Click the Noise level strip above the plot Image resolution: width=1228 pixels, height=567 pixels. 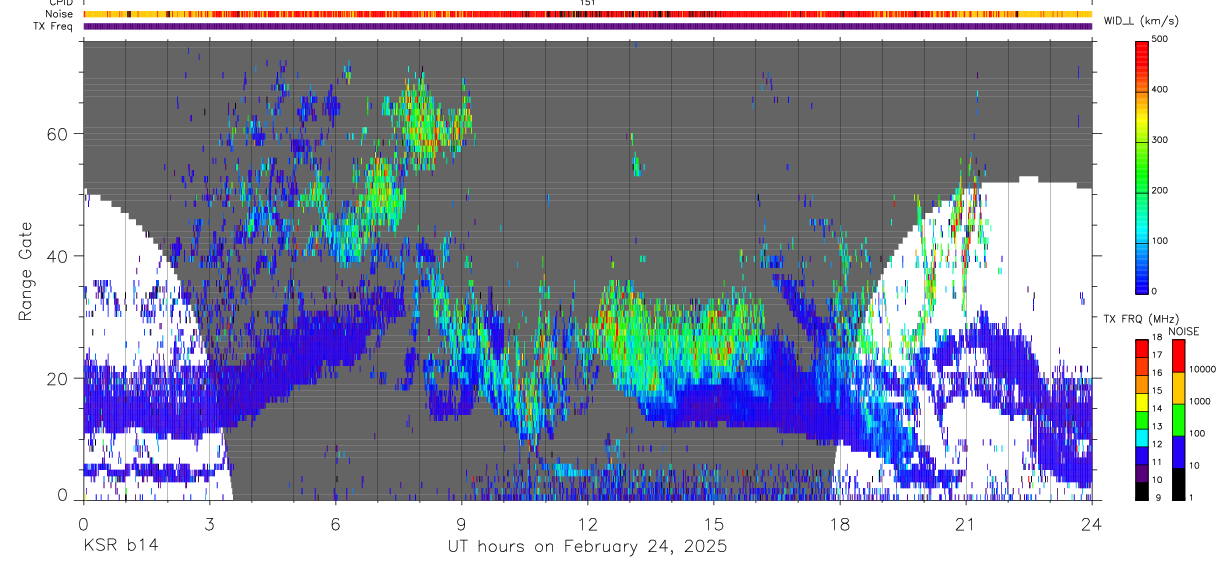(x=587, y=14)
